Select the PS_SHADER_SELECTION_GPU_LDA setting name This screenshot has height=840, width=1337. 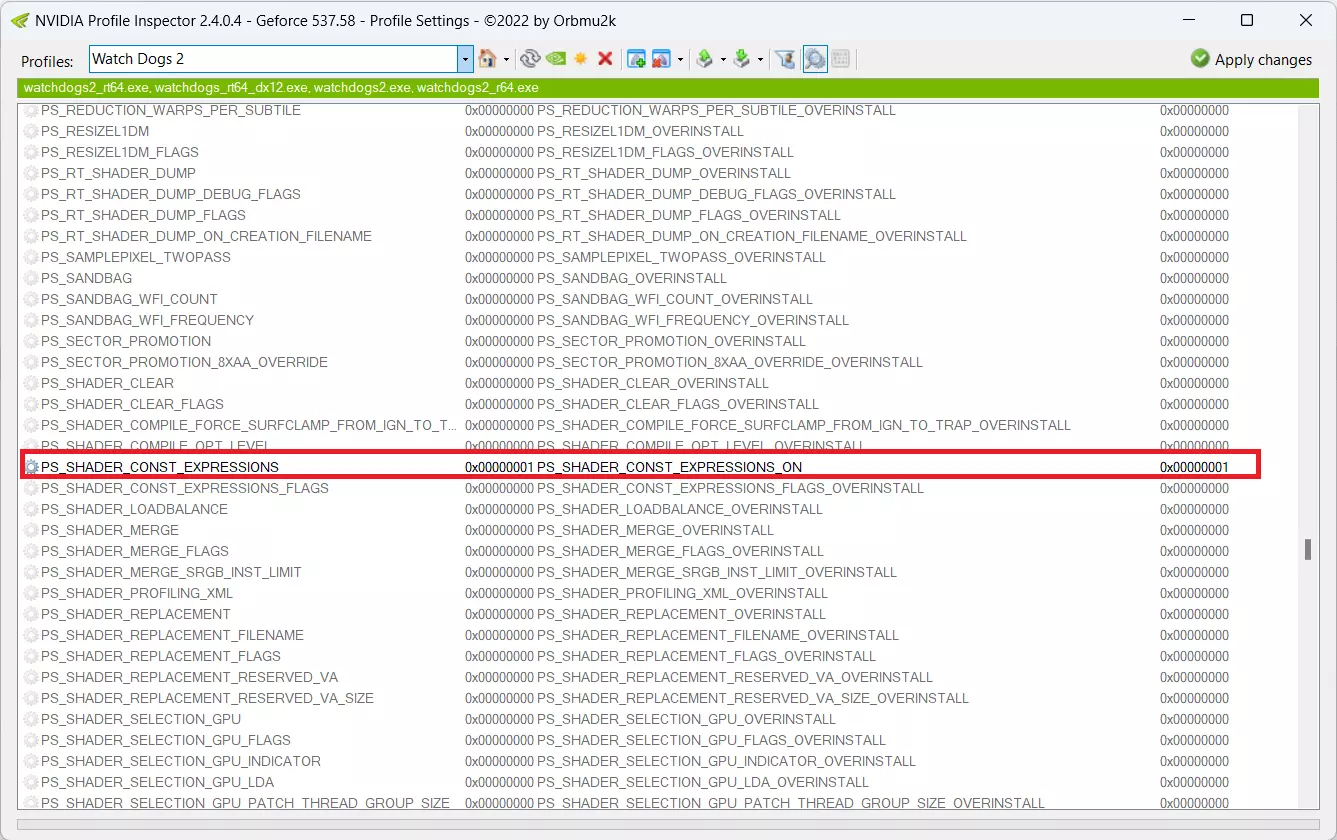[x=157, y=782]
